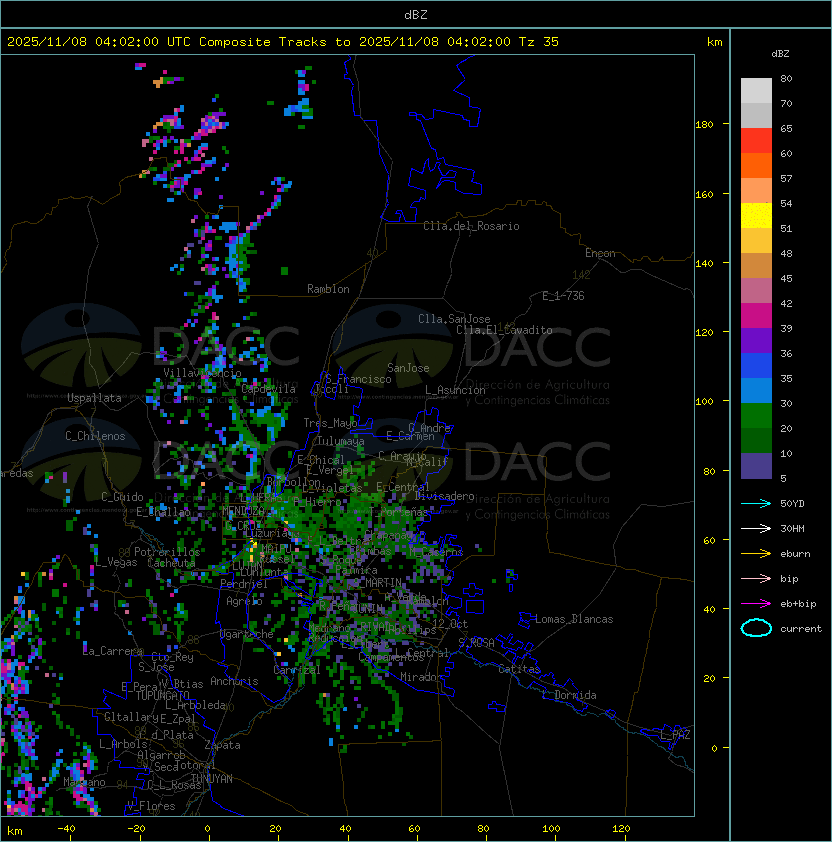Click the green 30 dBZ color swatch
The height and width of the screenshot is (842, 832).
[x=756, y=416]
